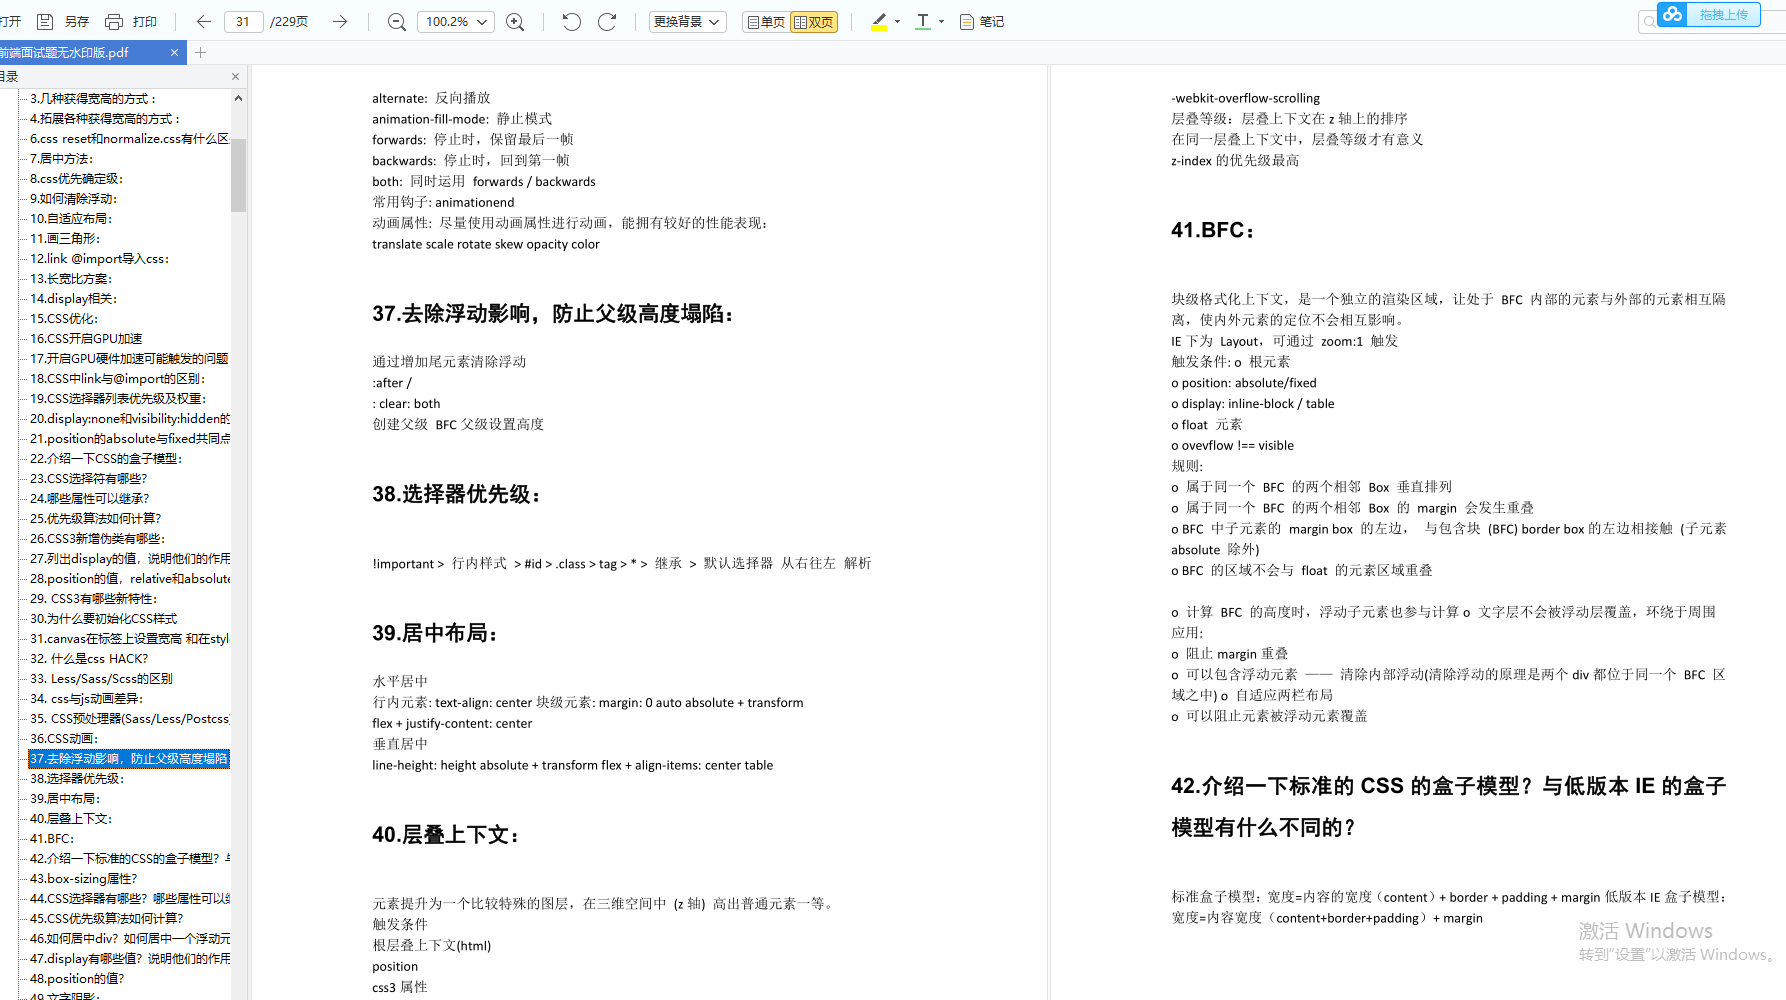Open outline item 7.居中方法

click(61, 158)
